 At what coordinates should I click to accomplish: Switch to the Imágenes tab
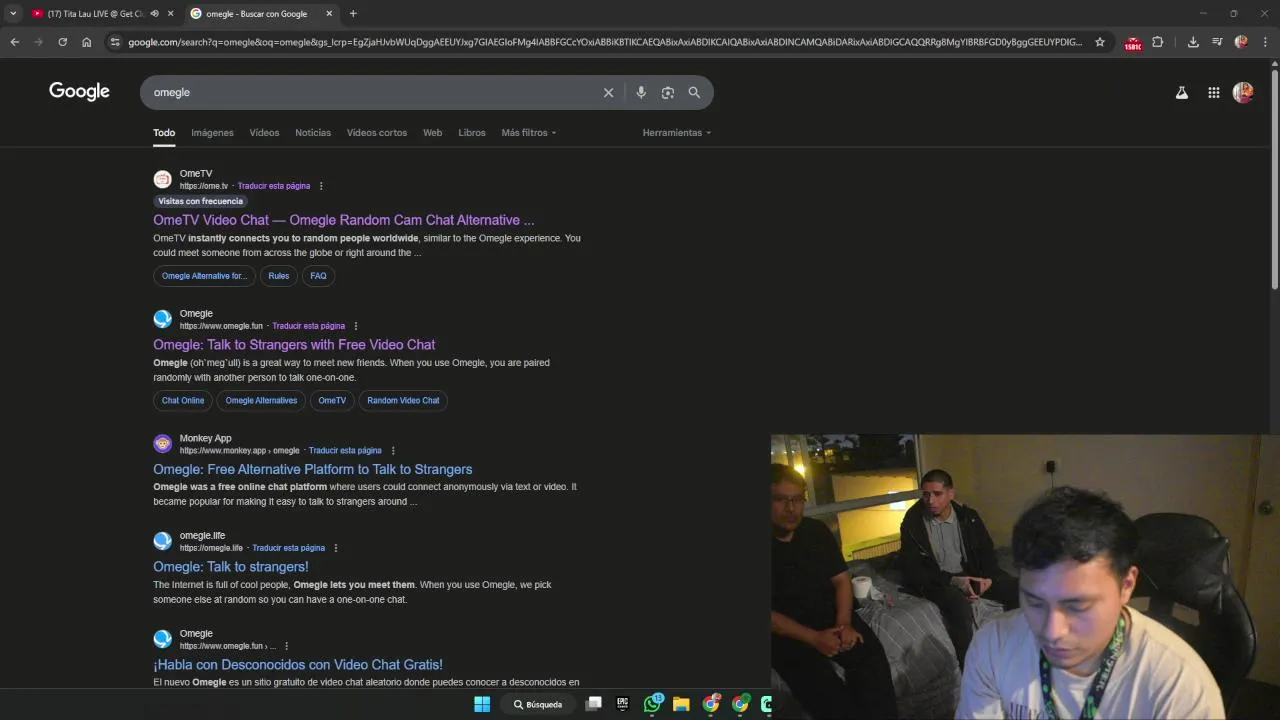tap(212, 133)
